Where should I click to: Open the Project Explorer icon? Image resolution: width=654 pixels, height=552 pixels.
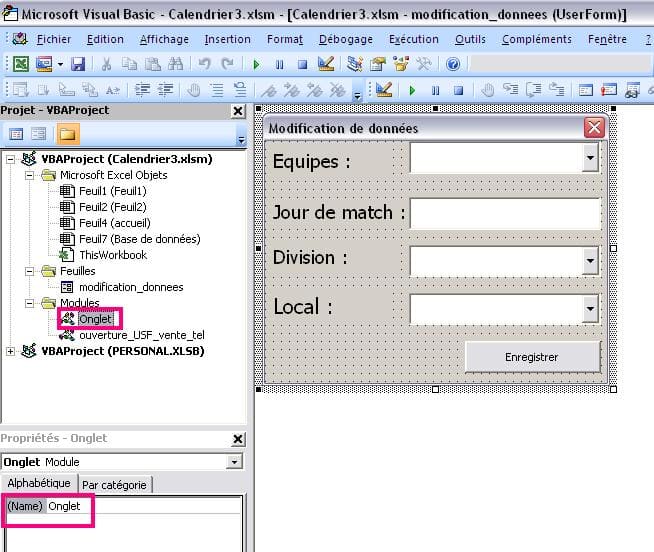click(x=355, y=64)
